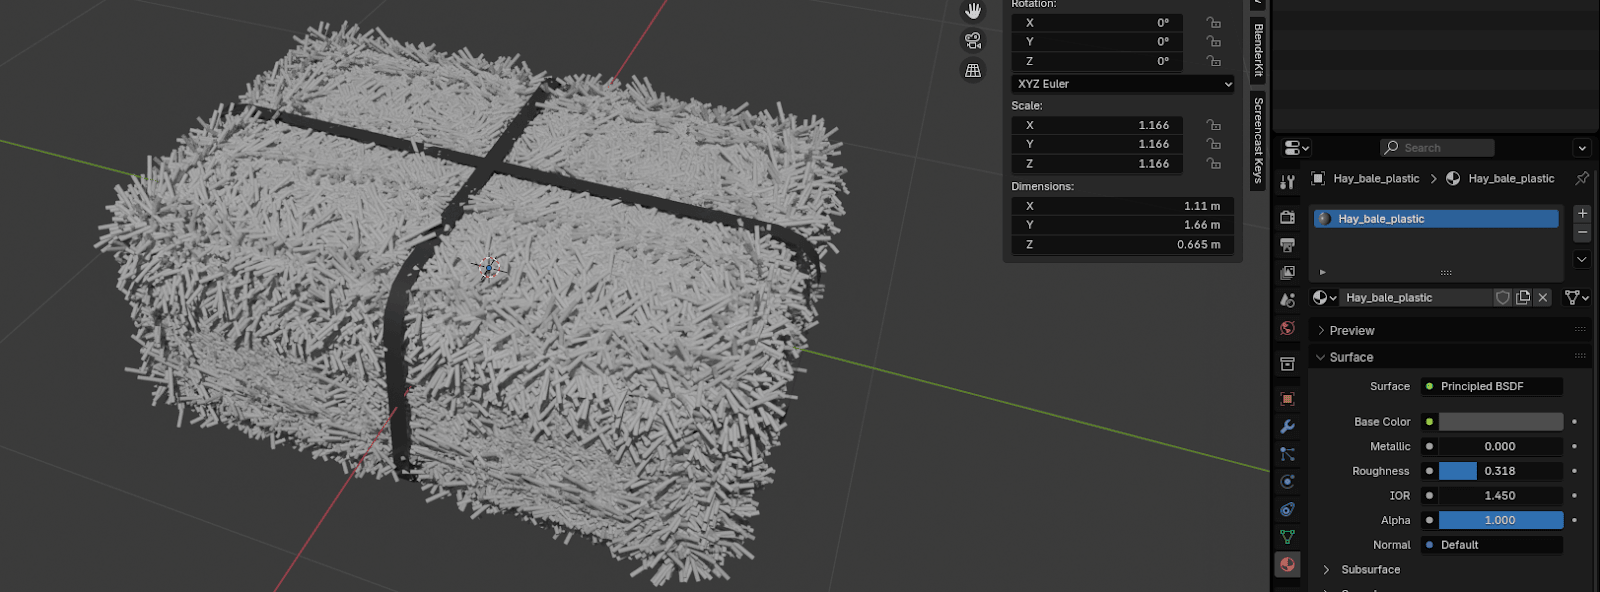The height and width of the screenshot is (592, 1600).
Task: Open the Modifiers wrench tab
Action: click(x=1287, y=427)
